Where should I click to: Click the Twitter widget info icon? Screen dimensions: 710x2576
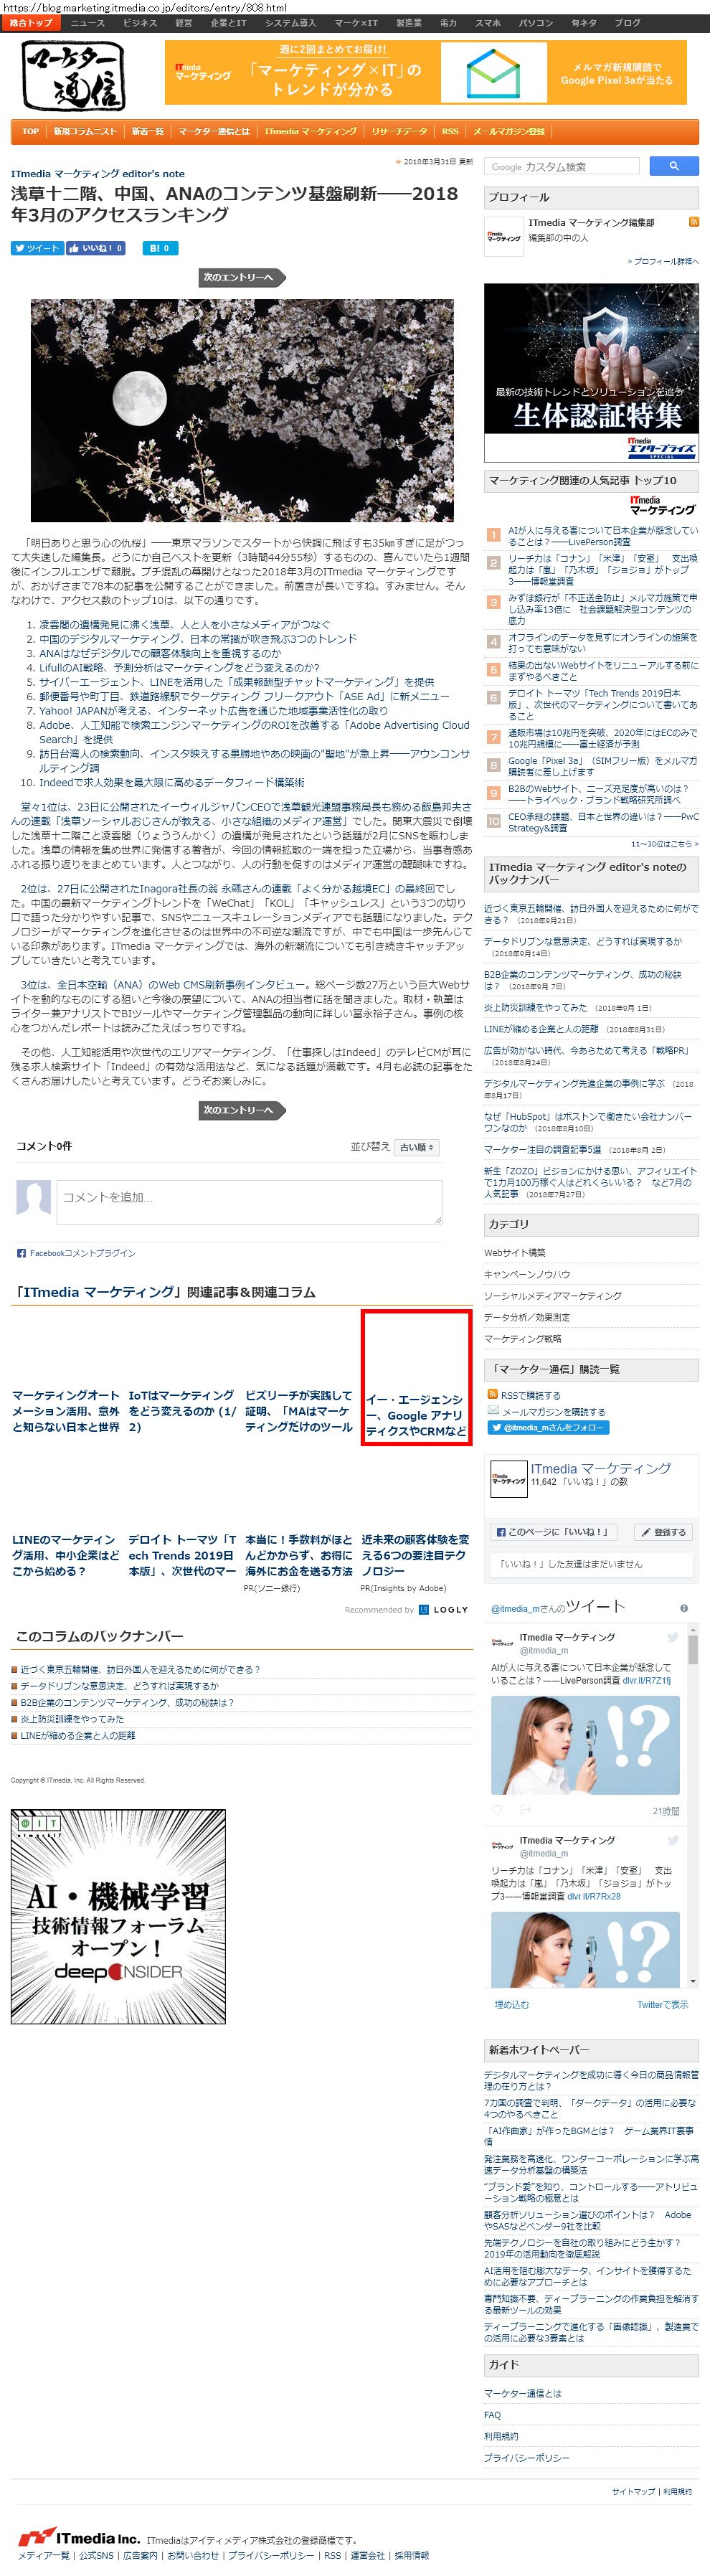click(684, 1608)
